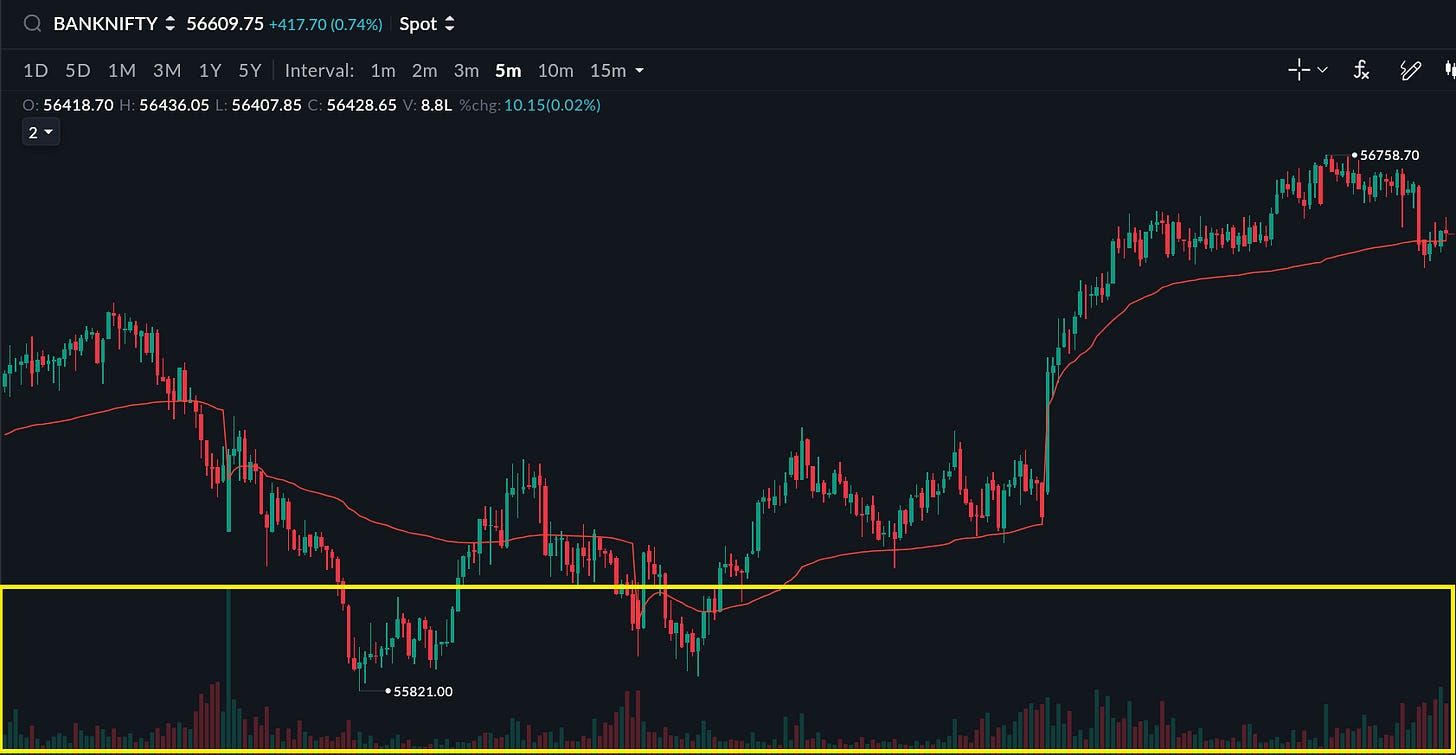Image resolution: width=1456 pixels, height=755 pixels.
Task: Select the 5D time range
Action: 77,71
